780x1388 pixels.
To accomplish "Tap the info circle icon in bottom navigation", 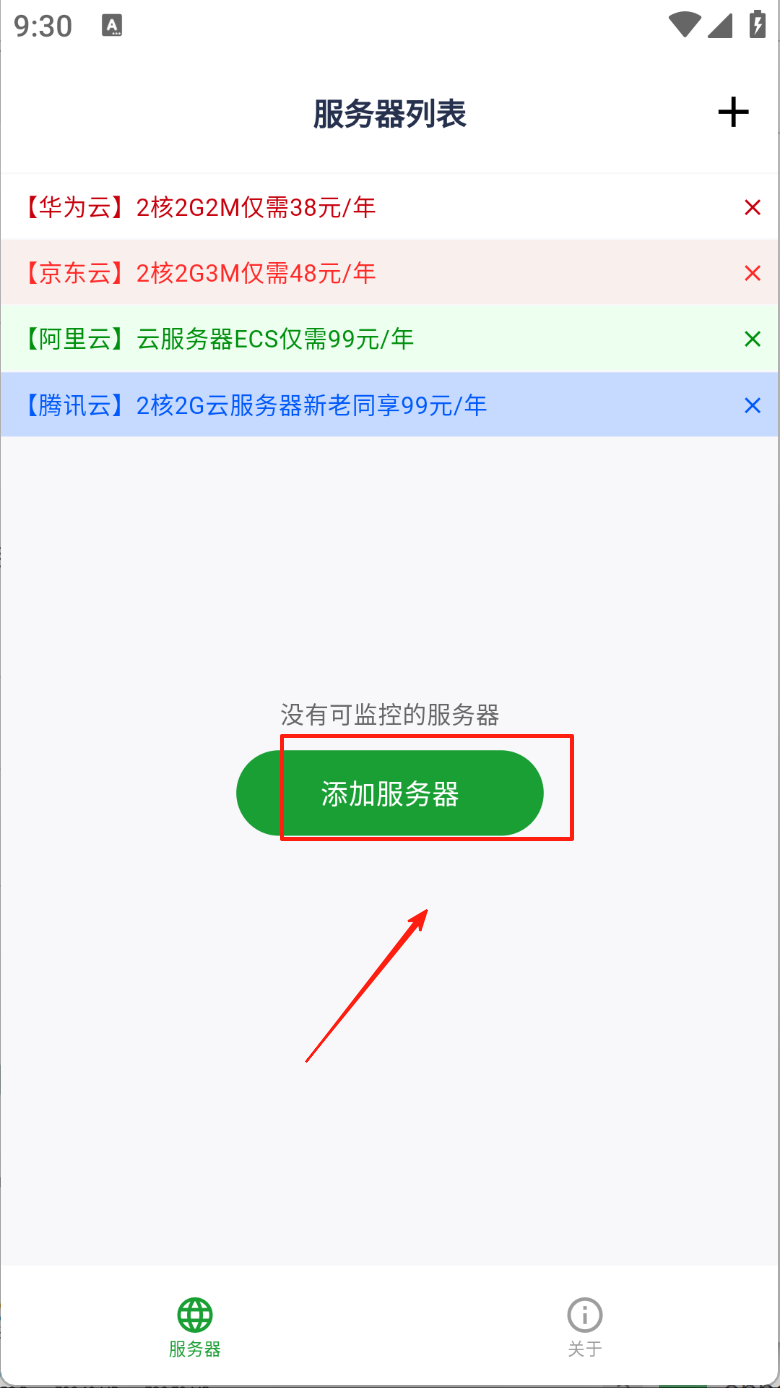I will [x=585, y=1314].
